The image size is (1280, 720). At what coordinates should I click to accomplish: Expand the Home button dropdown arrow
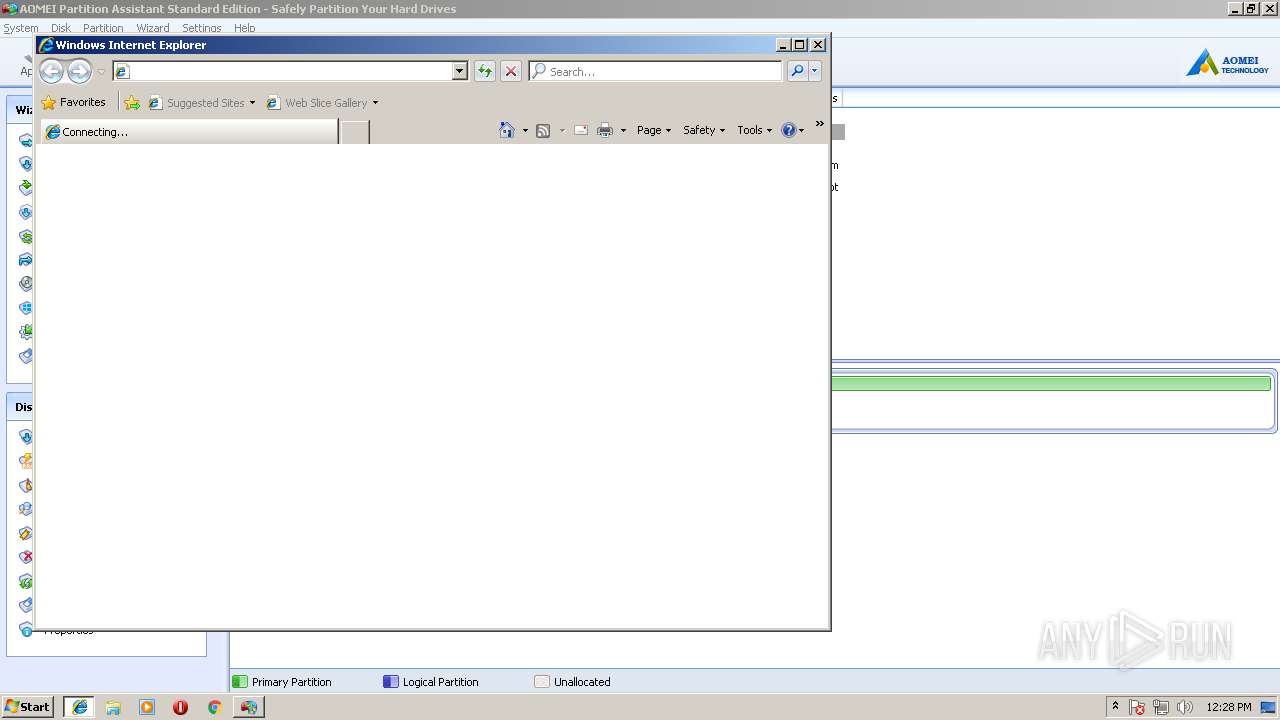coord(525,130)
